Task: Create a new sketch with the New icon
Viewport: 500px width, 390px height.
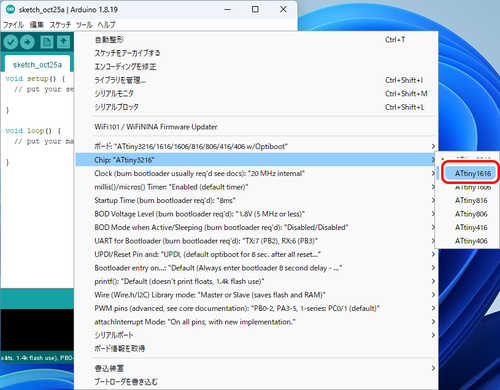Action: tap(46, 42)
